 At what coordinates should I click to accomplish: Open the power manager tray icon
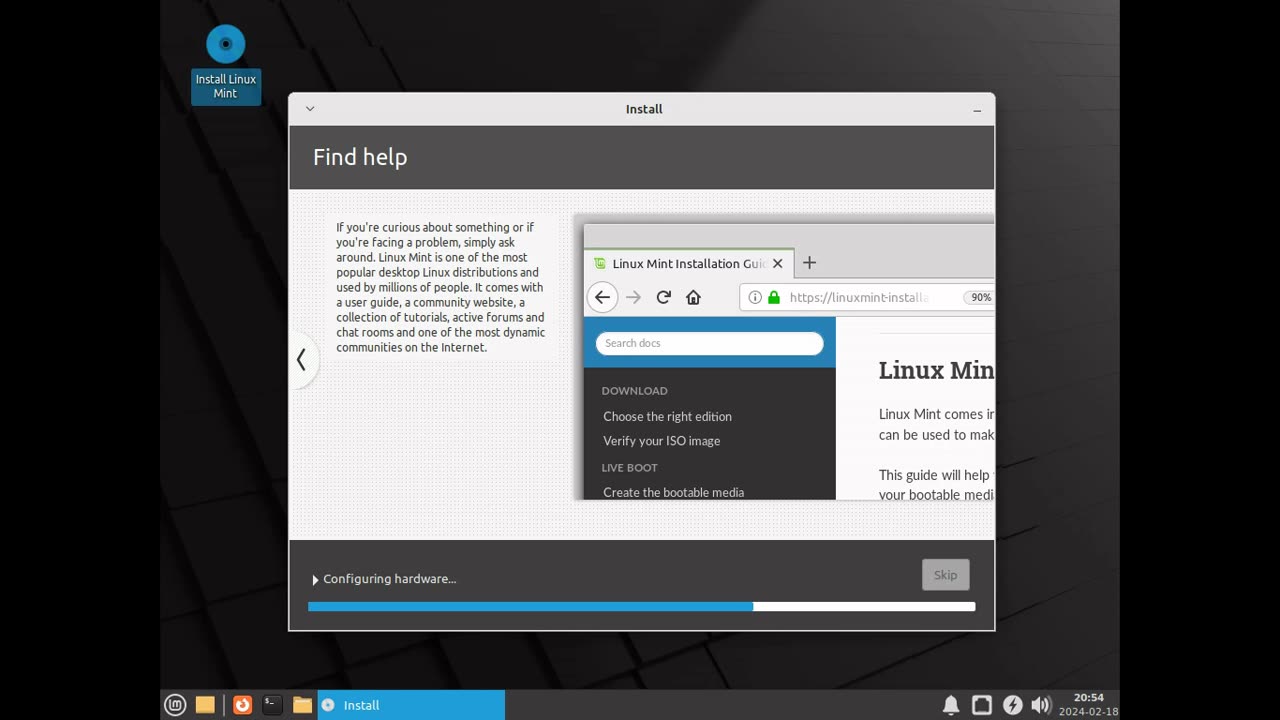point(1012,705)
